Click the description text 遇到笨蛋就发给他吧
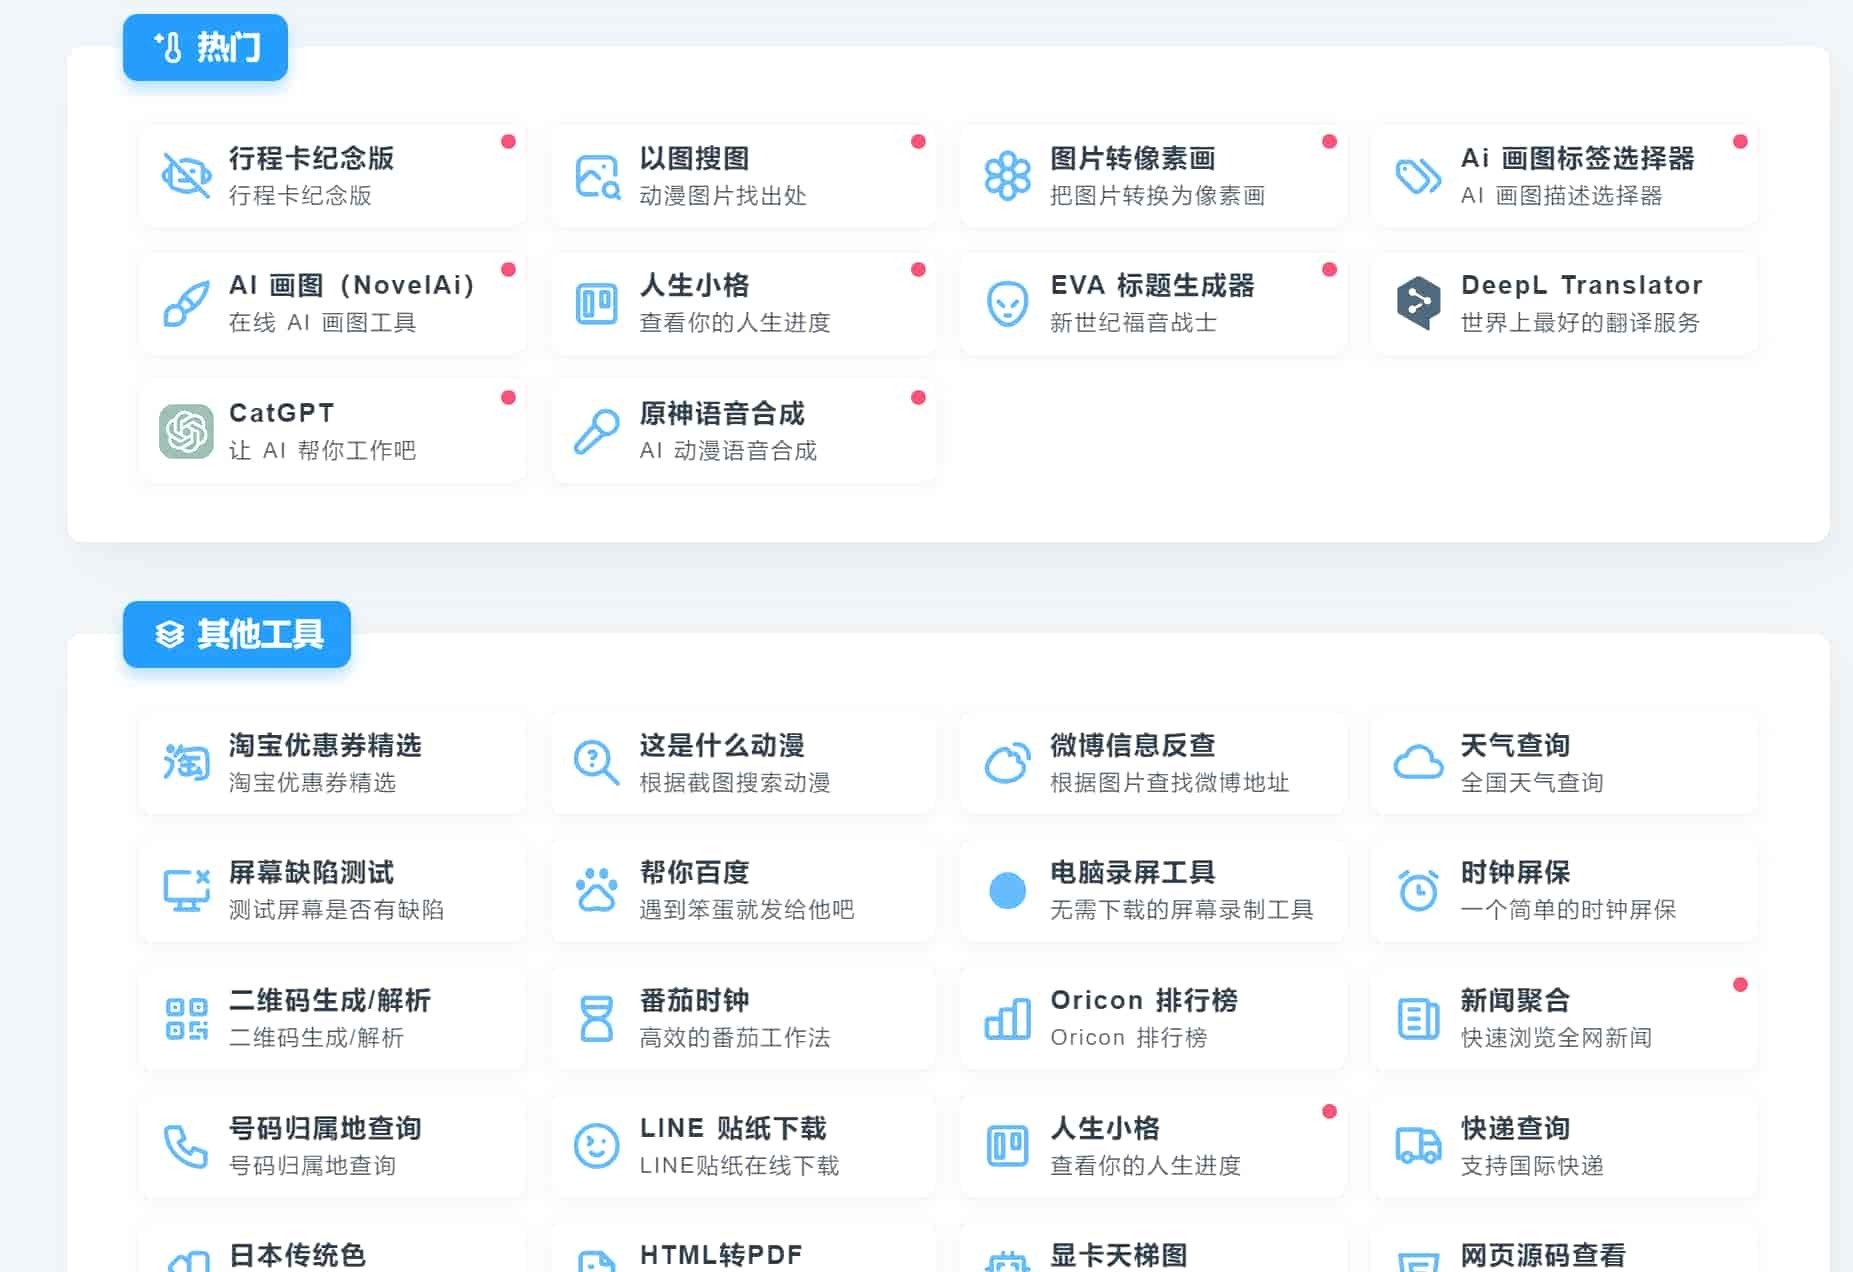 pyautogui.click(x=747, y=909)
